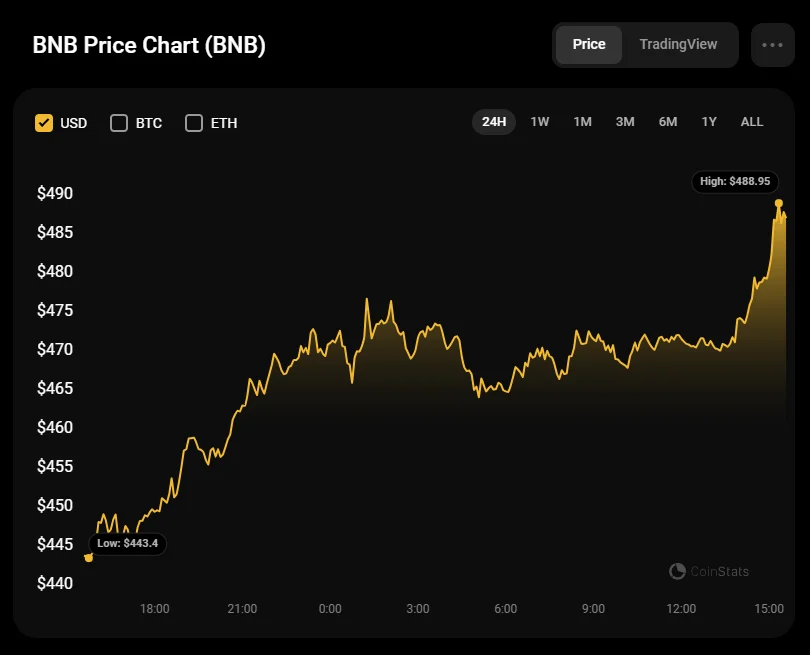
Task: Select the 1Y time range
Action: tap(709, 122)
